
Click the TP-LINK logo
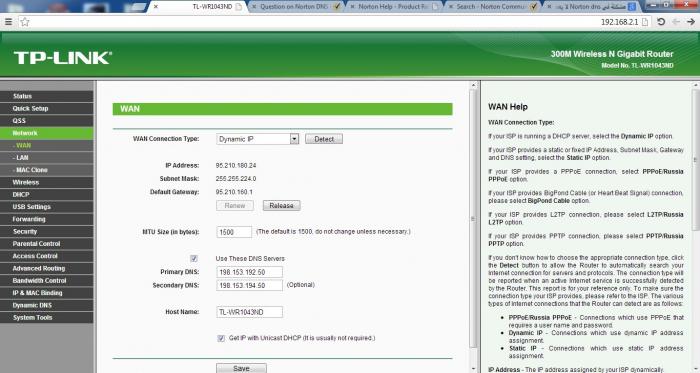pyautogui.click(x=62, y=58)
